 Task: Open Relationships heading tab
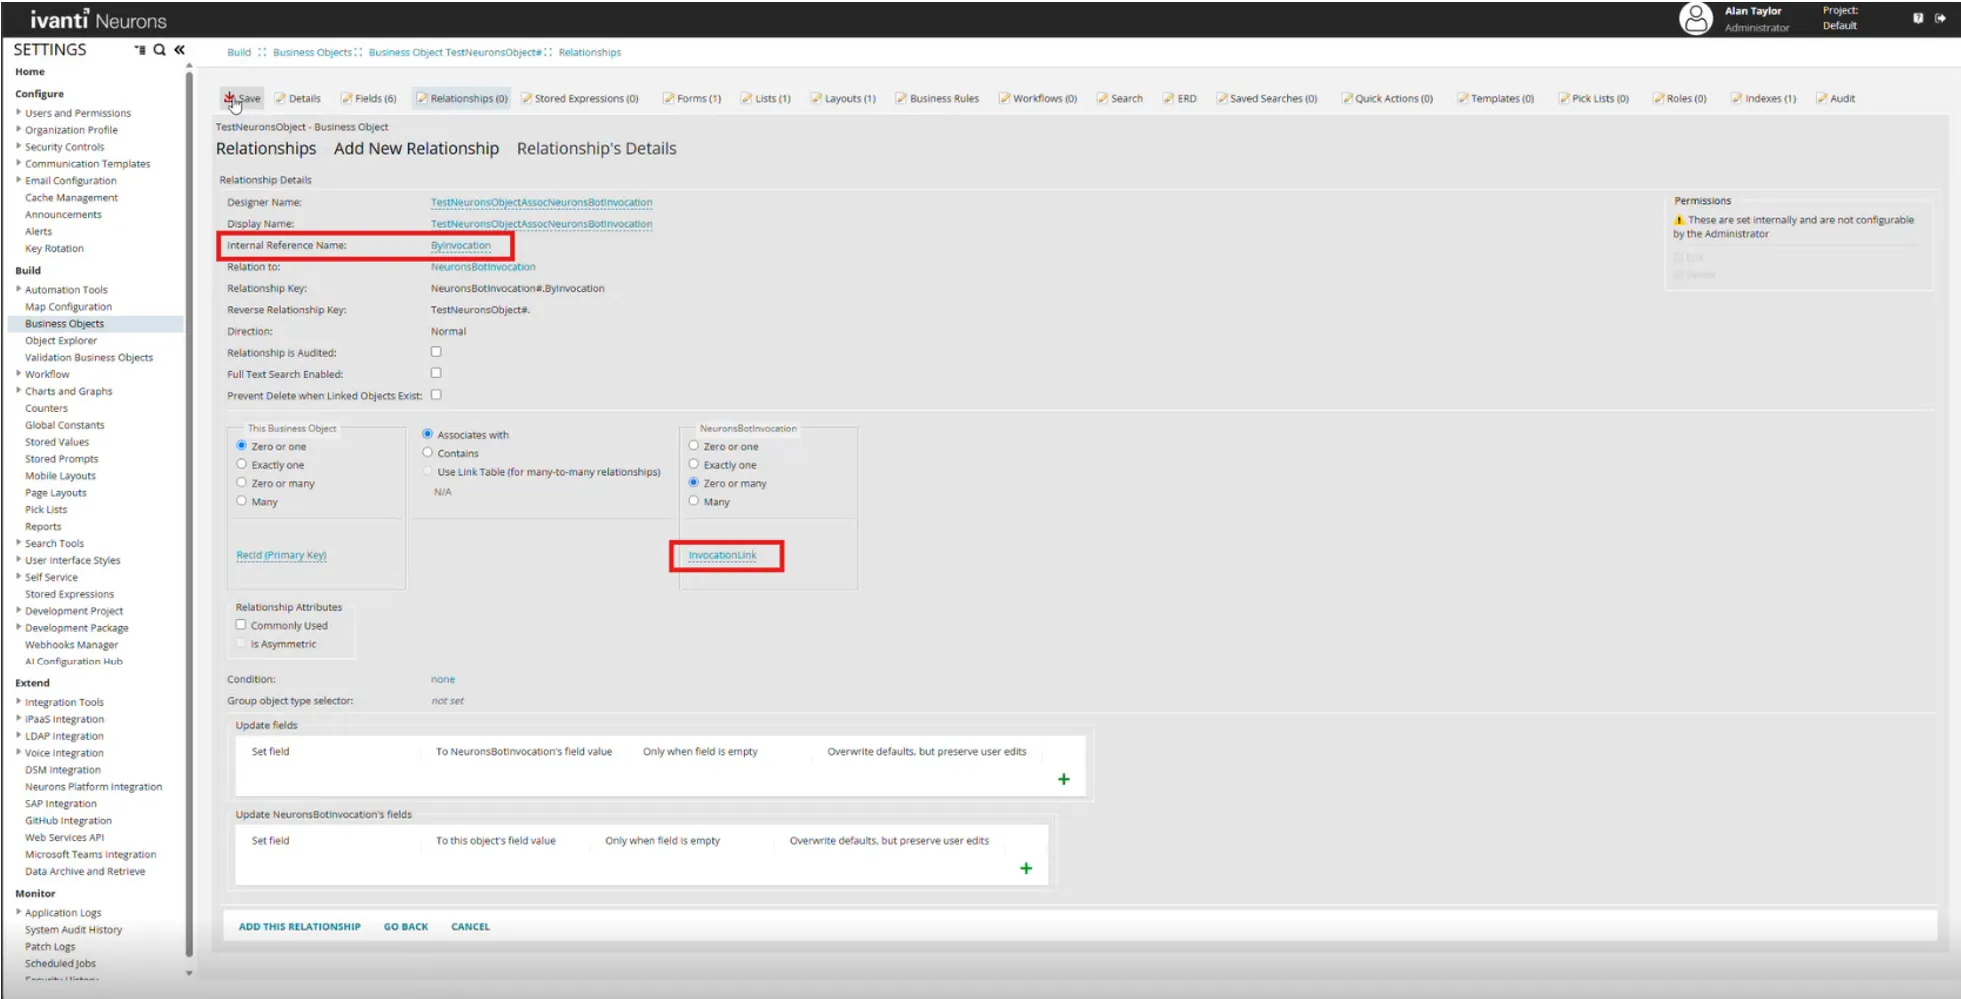[266, 149]
